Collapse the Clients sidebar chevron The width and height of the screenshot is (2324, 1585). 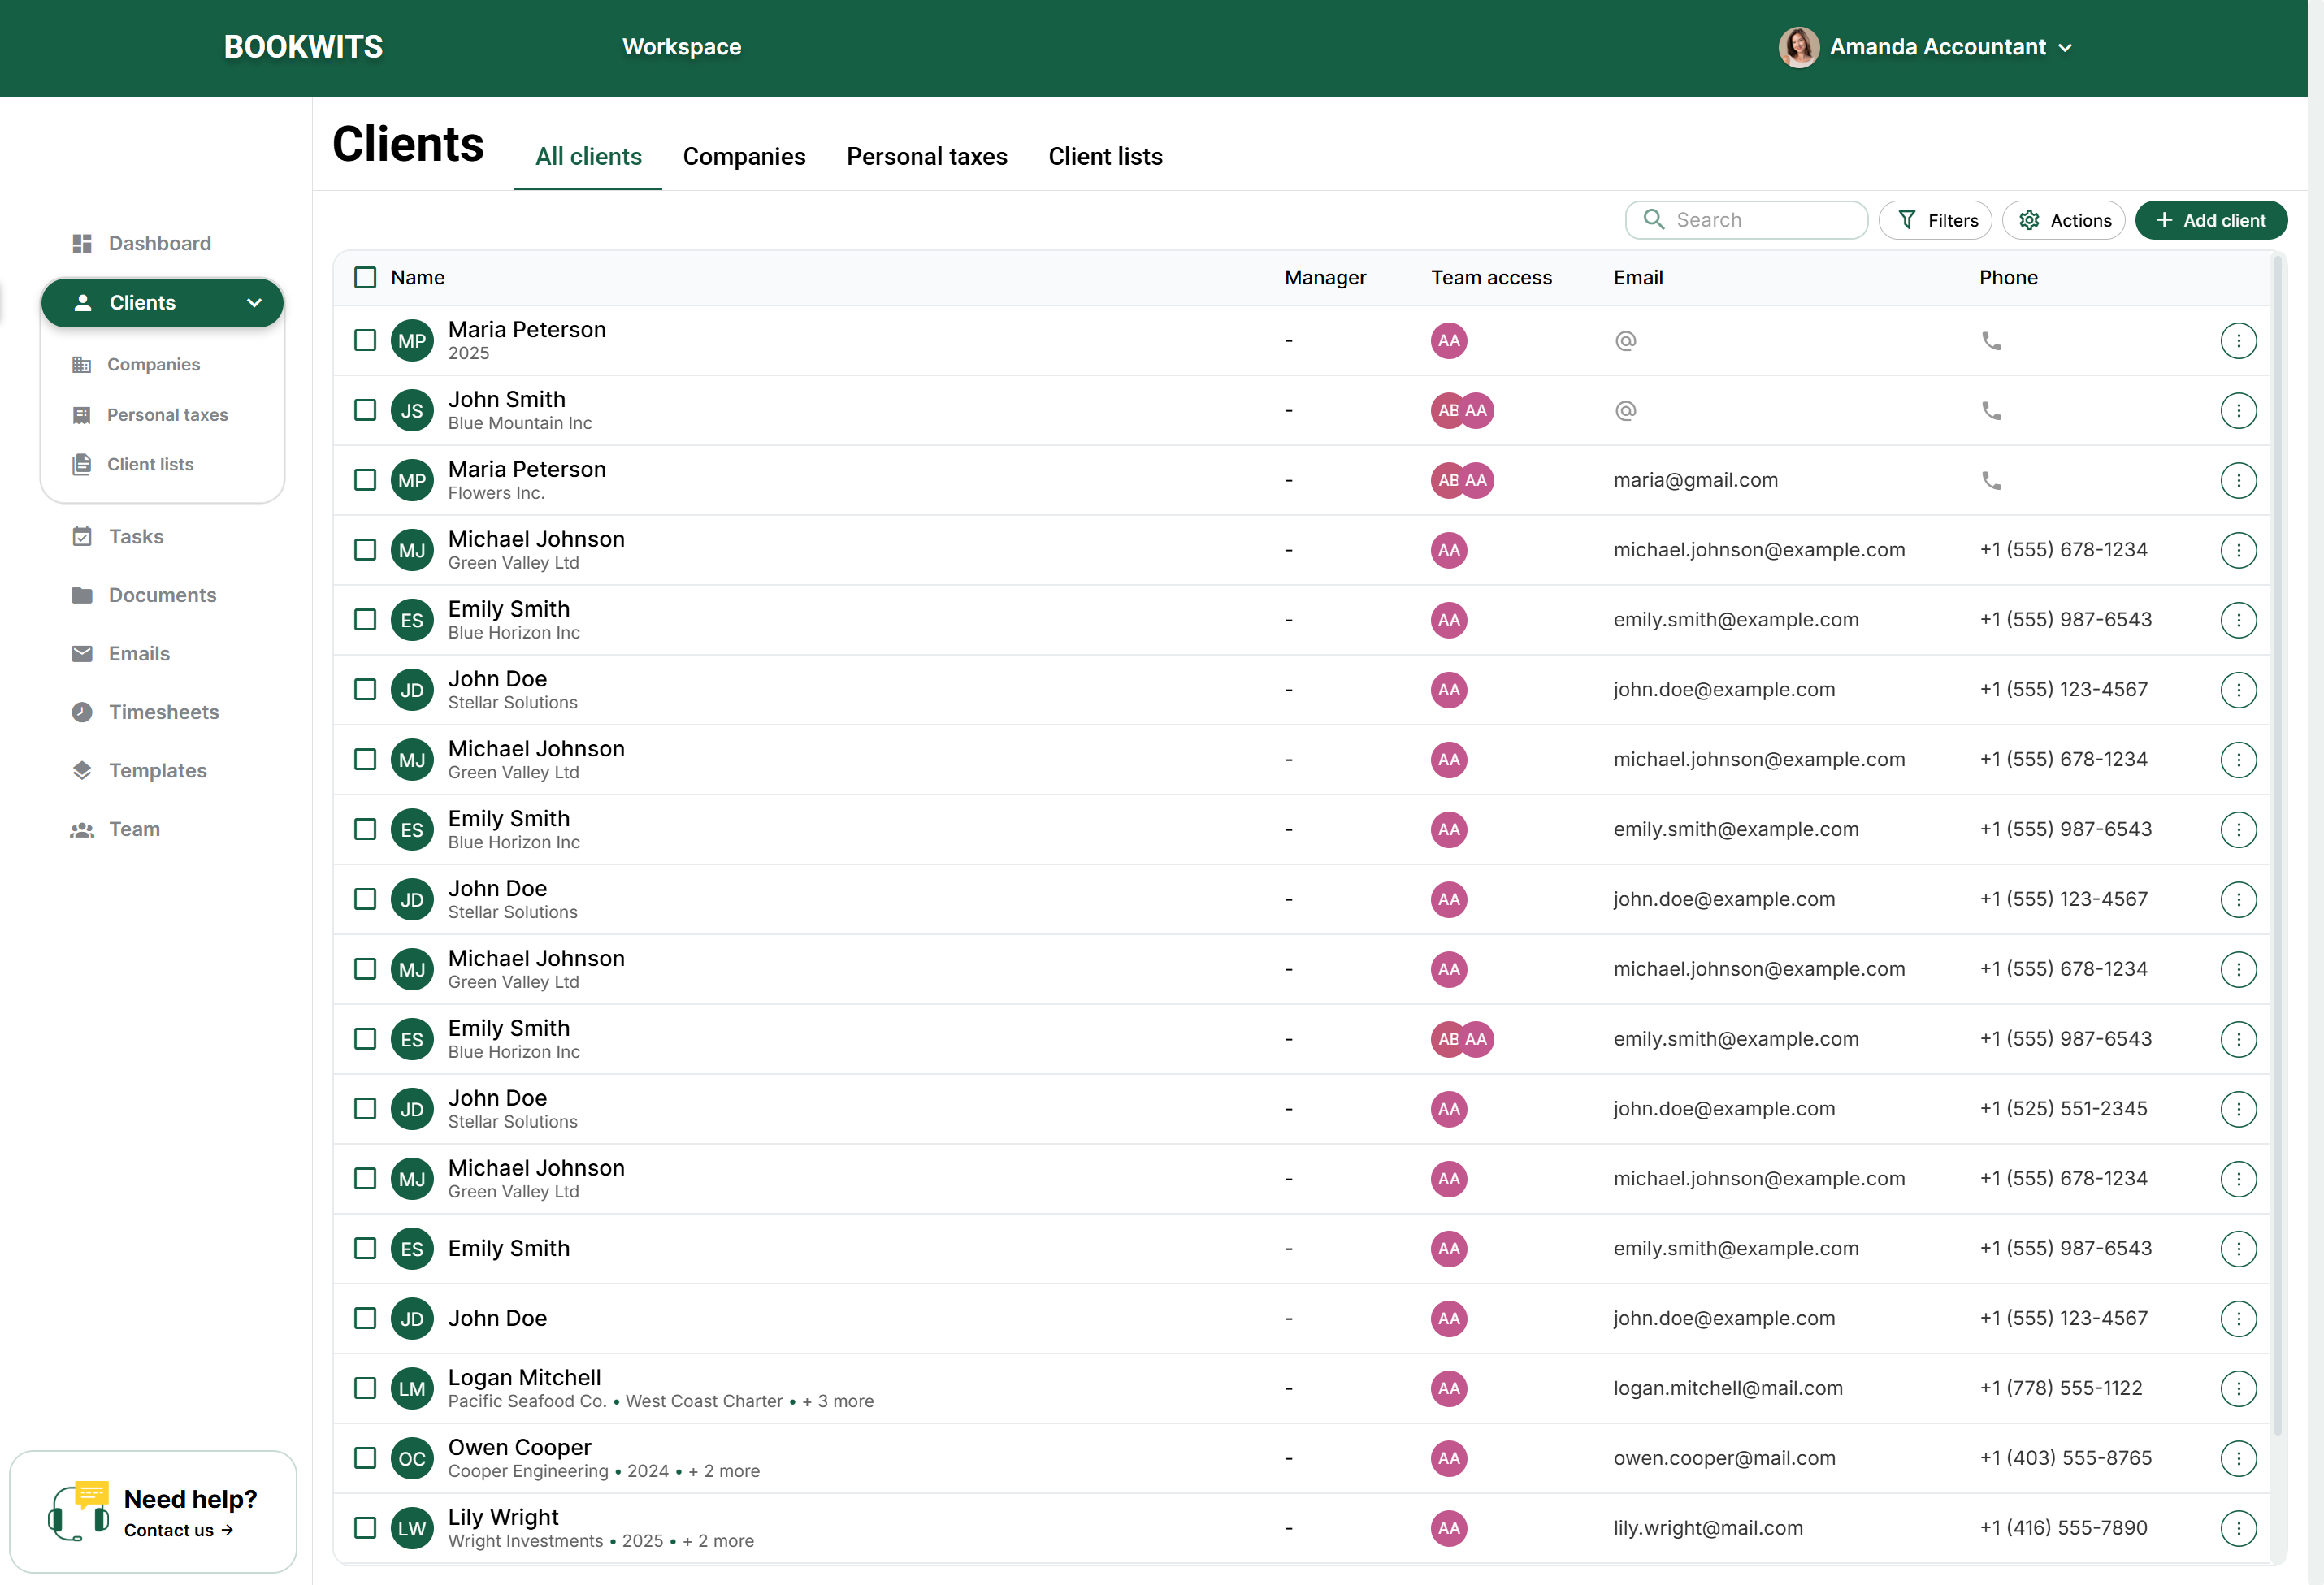(254, 303)
